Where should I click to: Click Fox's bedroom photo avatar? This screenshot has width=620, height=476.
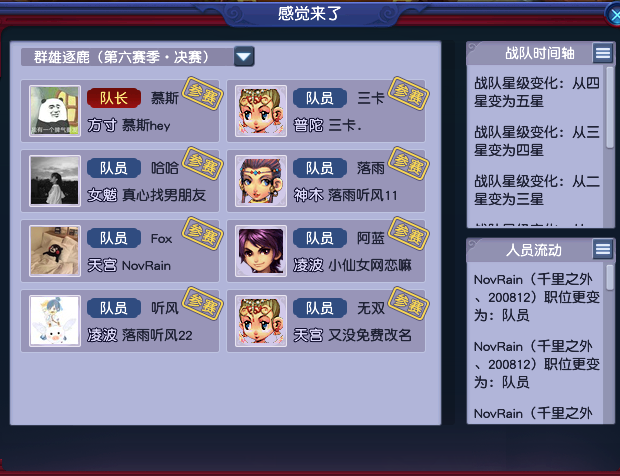(x=55, y=251)
